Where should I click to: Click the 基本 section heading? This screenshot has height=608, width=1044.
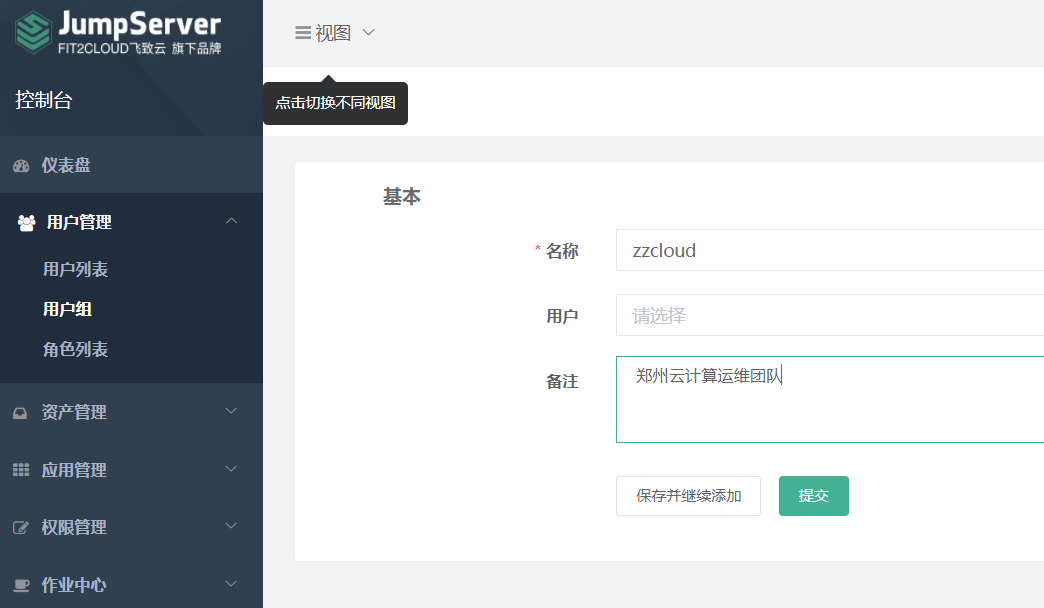(x=401, y=196)
